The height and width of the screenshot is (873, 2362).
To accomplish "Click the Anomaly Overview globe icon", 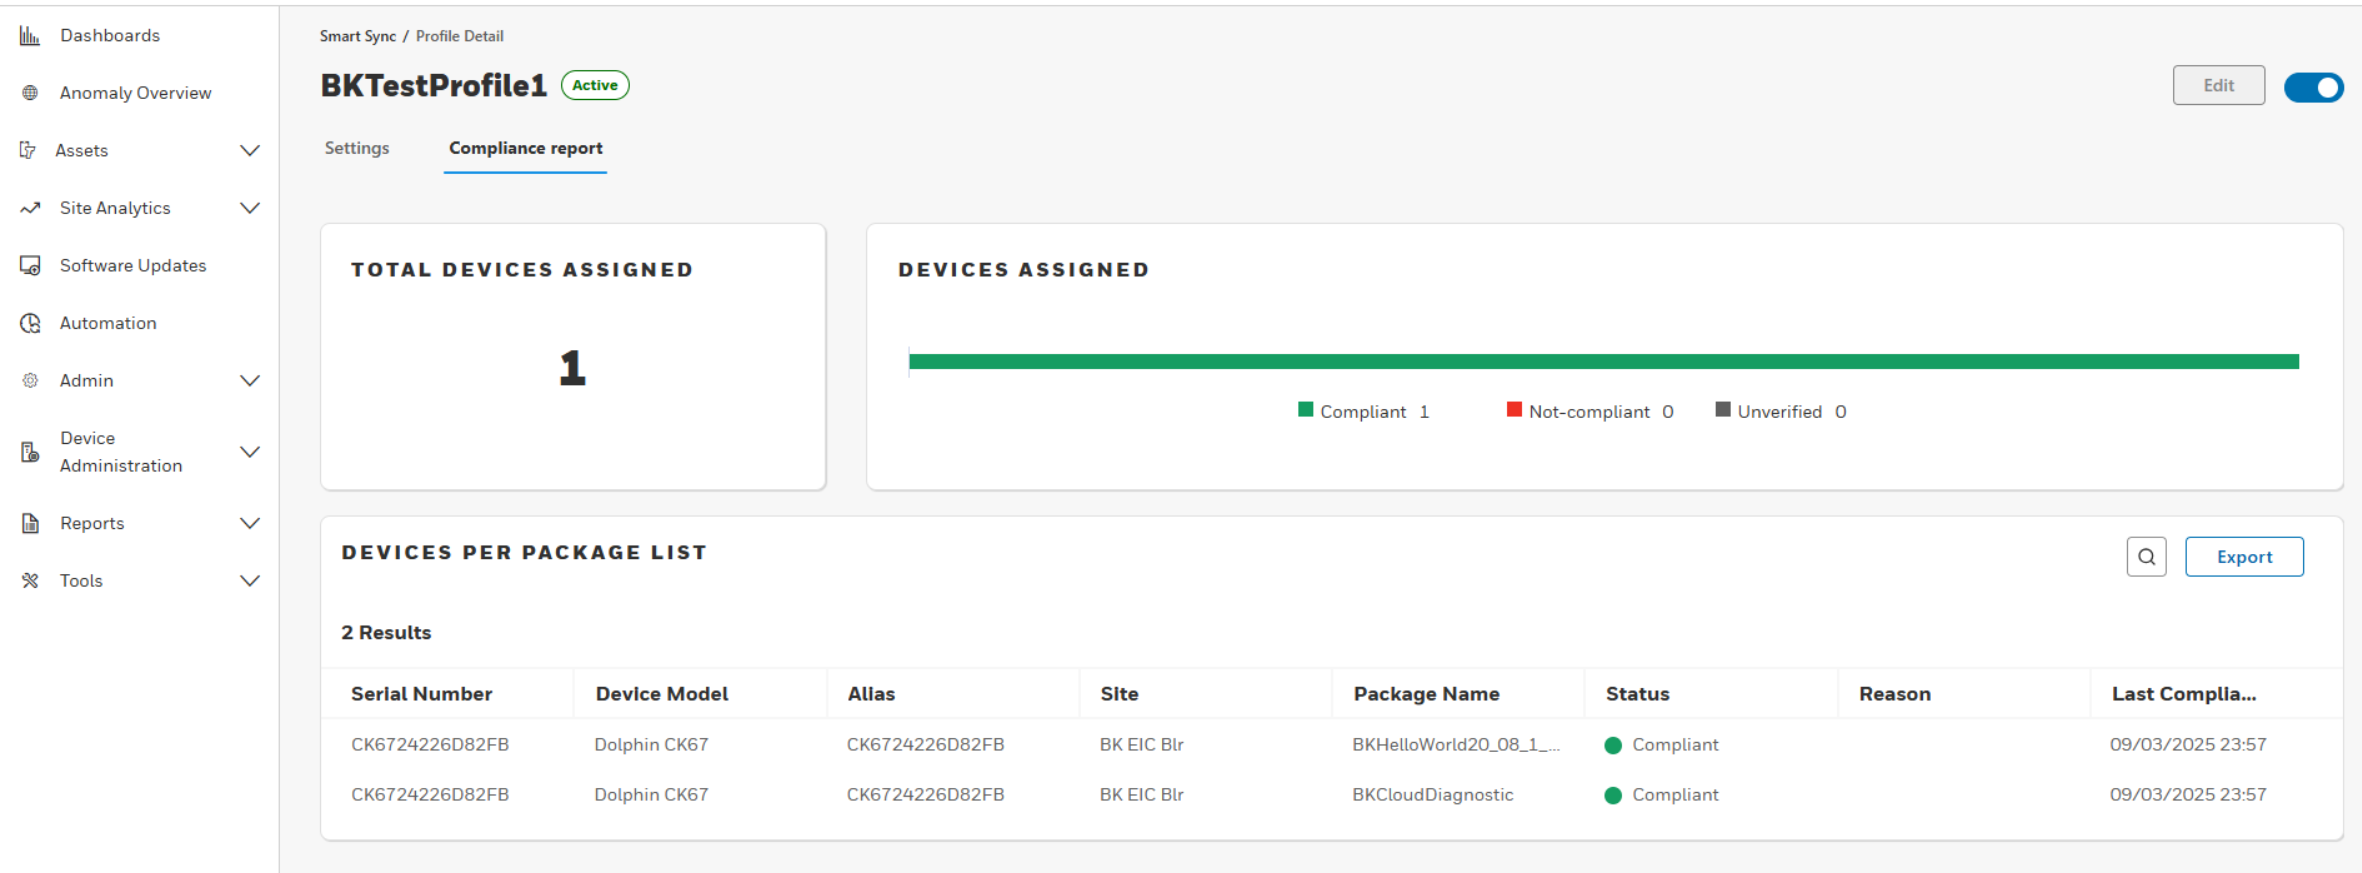I will tap(30, 93).
